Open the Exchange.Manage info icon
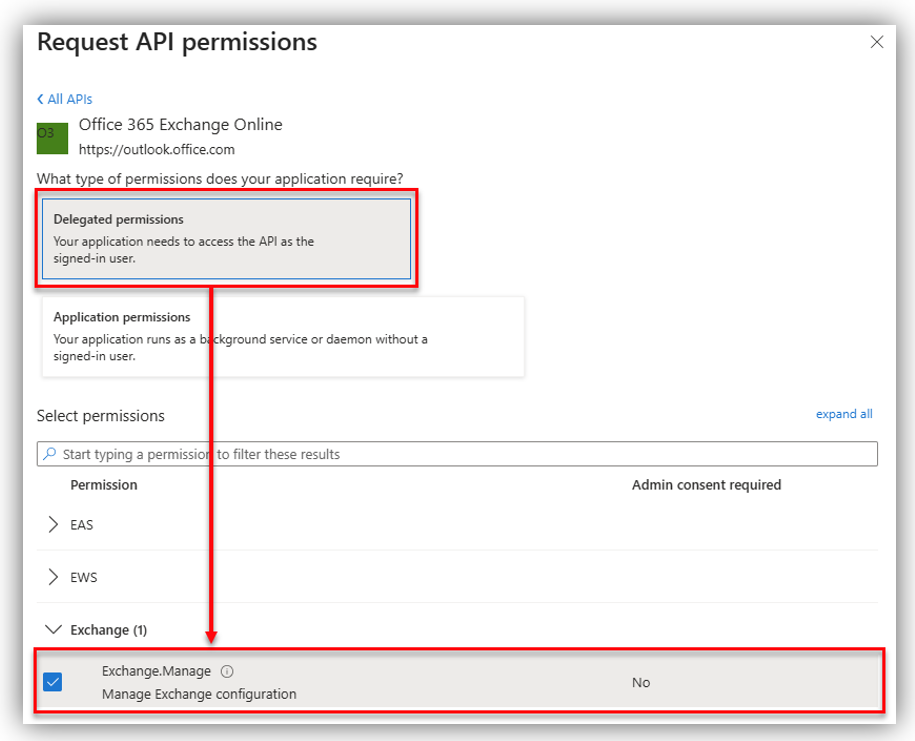The height and width of the screenshot is (741, 915). coord(227,672)
